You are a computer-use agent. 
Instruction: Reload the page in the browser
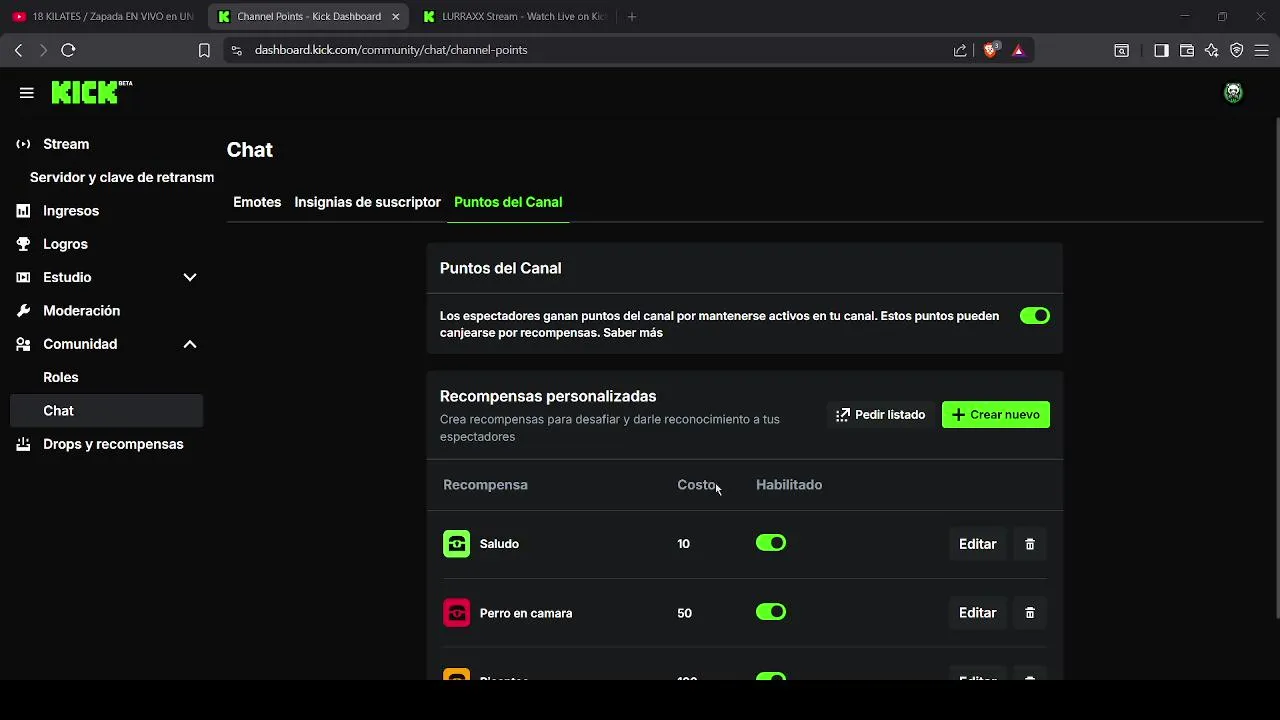click(68, 50)
